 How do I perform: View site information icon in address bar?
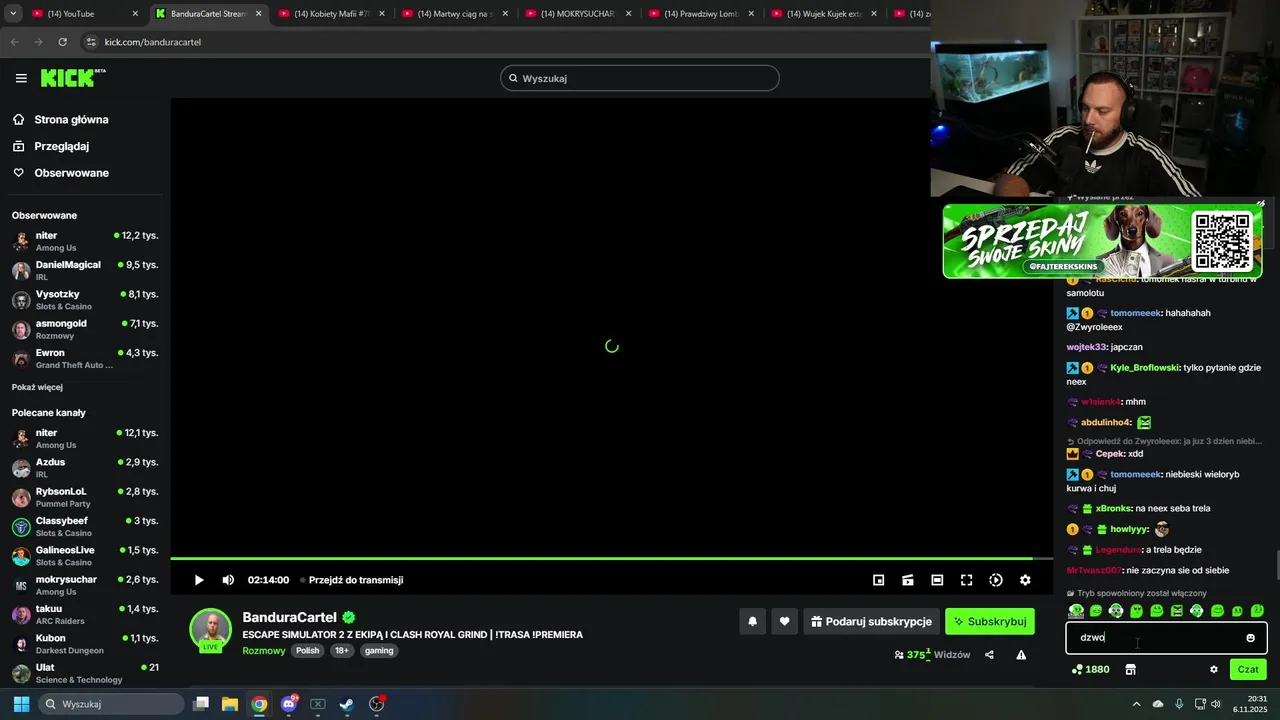click(x=91, y=42)
